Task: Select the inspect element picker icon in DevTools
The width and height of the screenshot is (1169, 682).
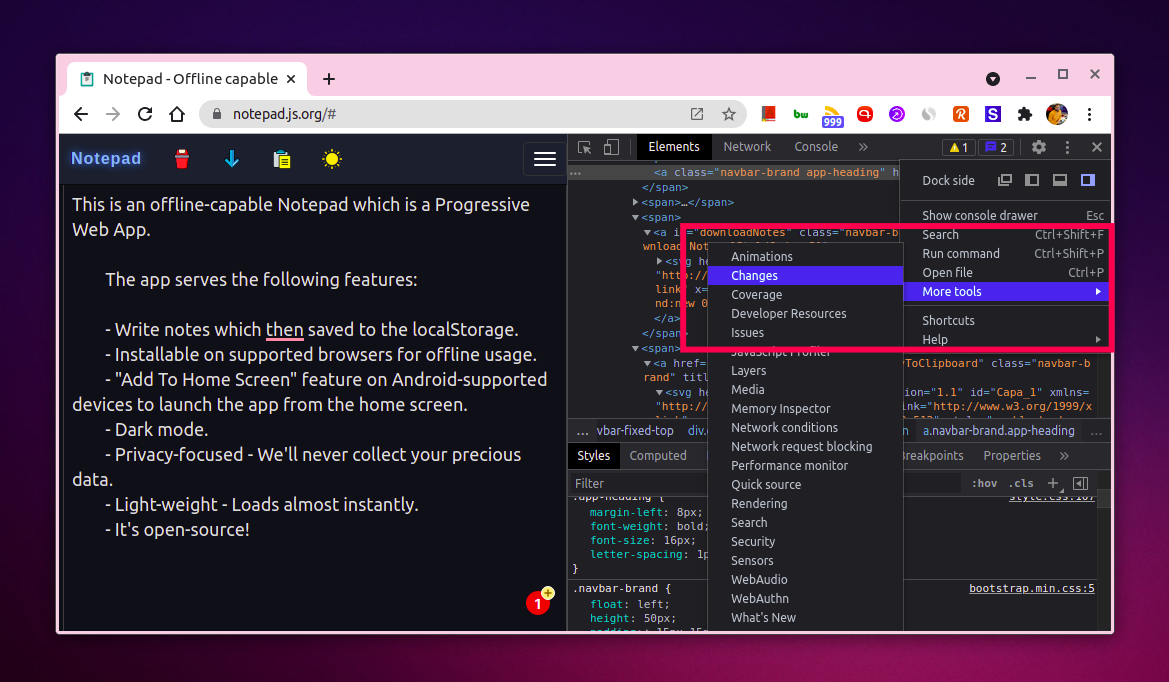Action: point(584,148)
